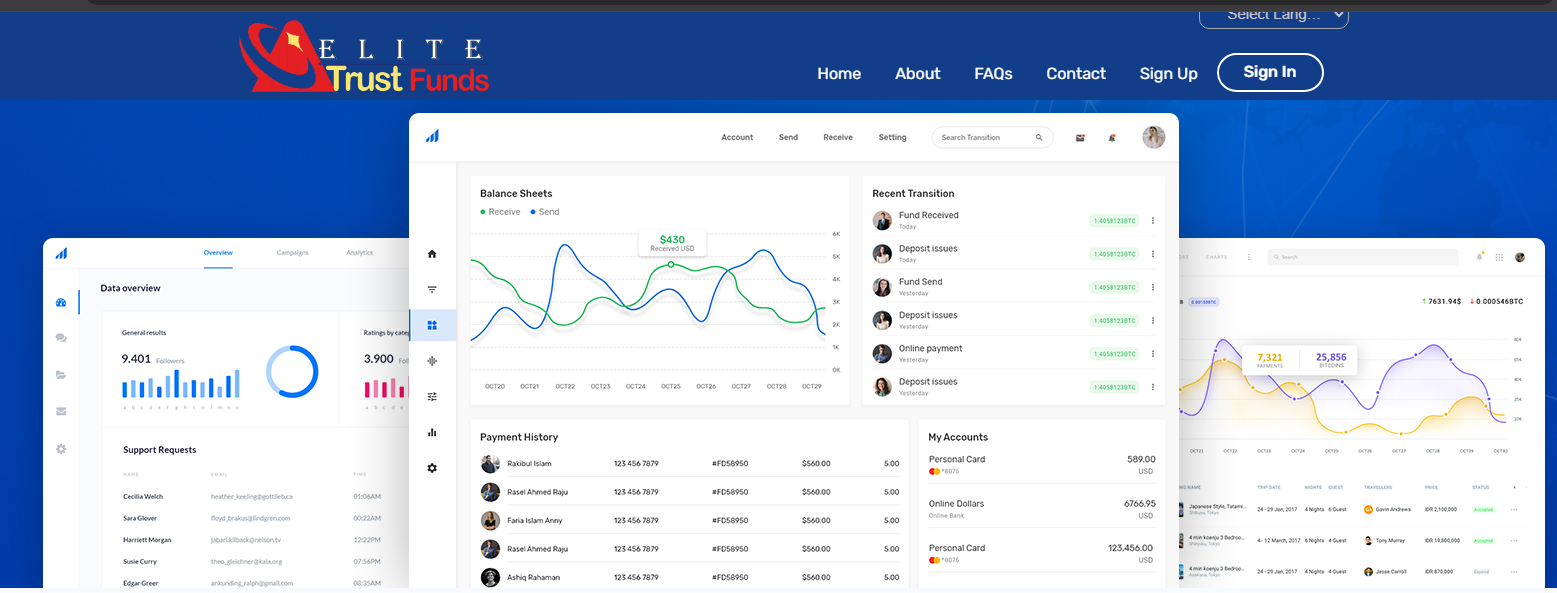Open the menu for Online payment

pos(1153,354)
